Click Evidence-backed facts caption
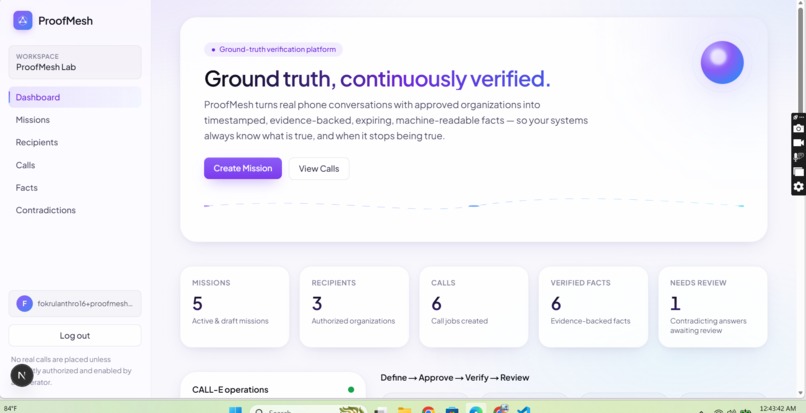The image size is (806, 413). [590, 321]
